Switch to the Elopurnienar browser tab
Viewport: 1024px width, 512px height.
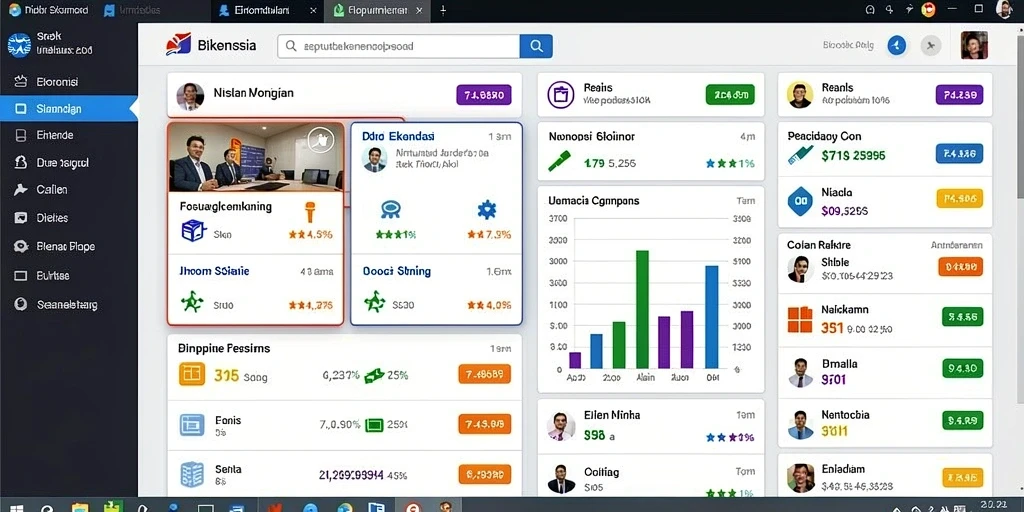click(x=377, y=10)
